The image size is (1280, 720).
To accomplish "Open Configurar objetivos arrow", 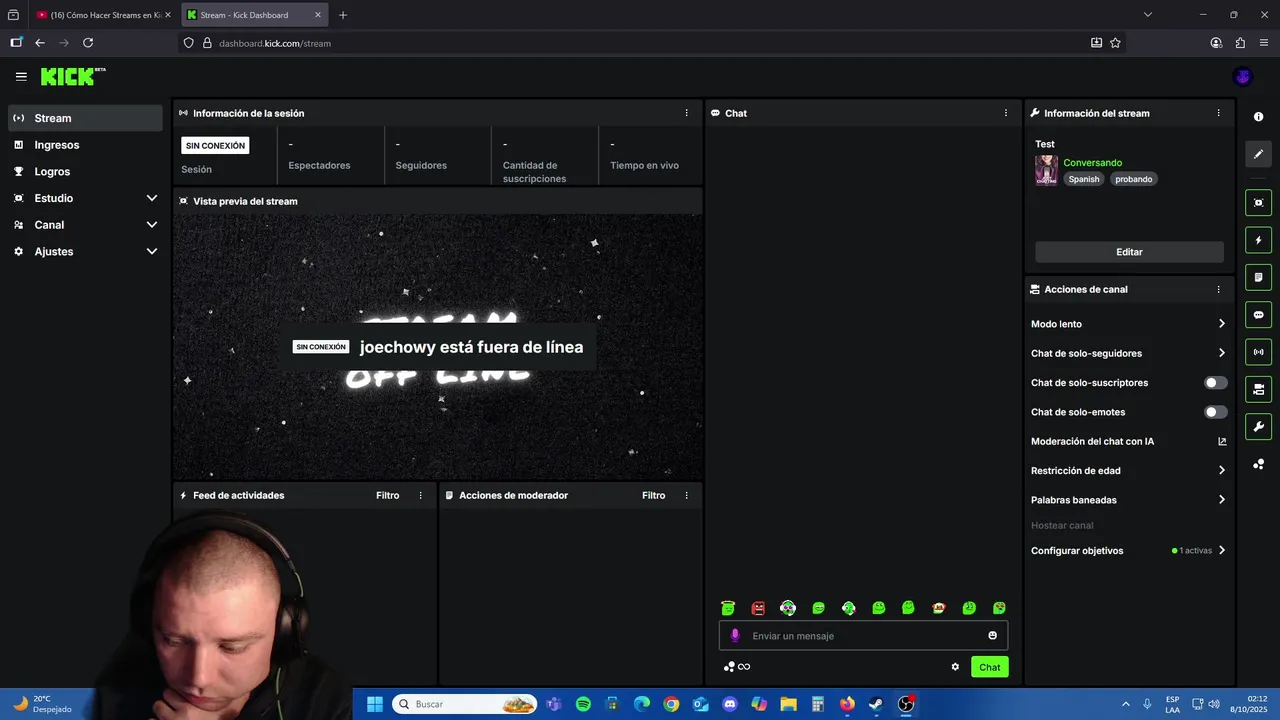I will pyautogui.click(x=1221, y=550).
